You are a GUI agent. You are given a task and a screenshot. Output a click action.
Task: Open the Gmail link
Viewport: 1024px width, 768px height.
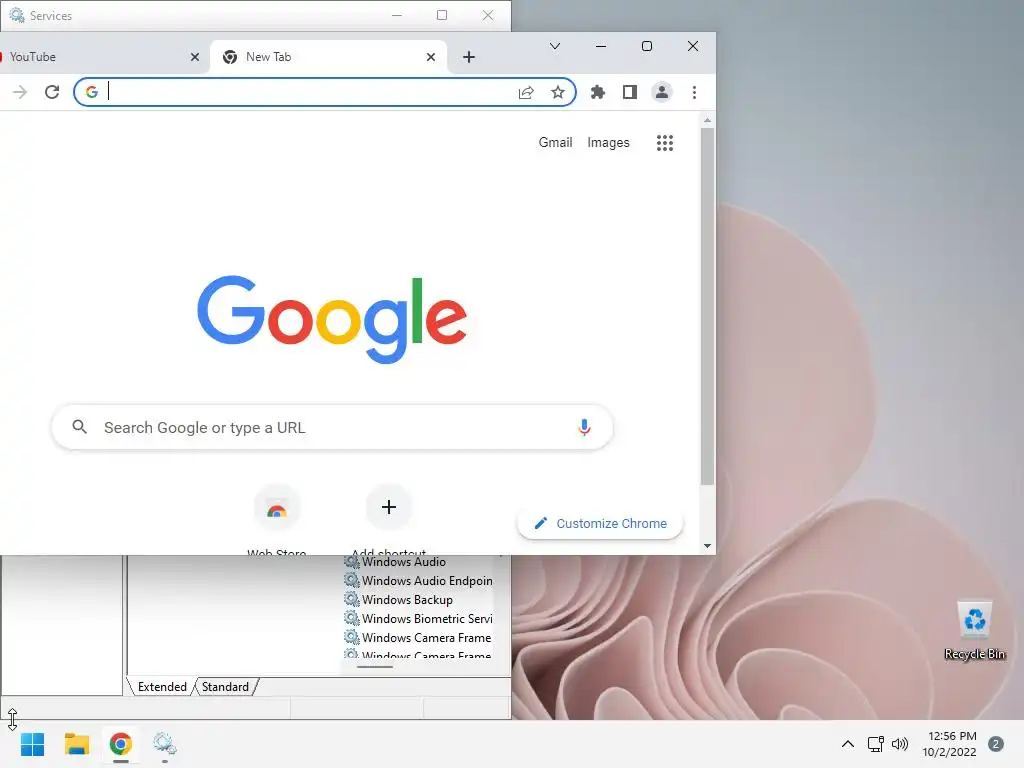click(x=555, y=142)
